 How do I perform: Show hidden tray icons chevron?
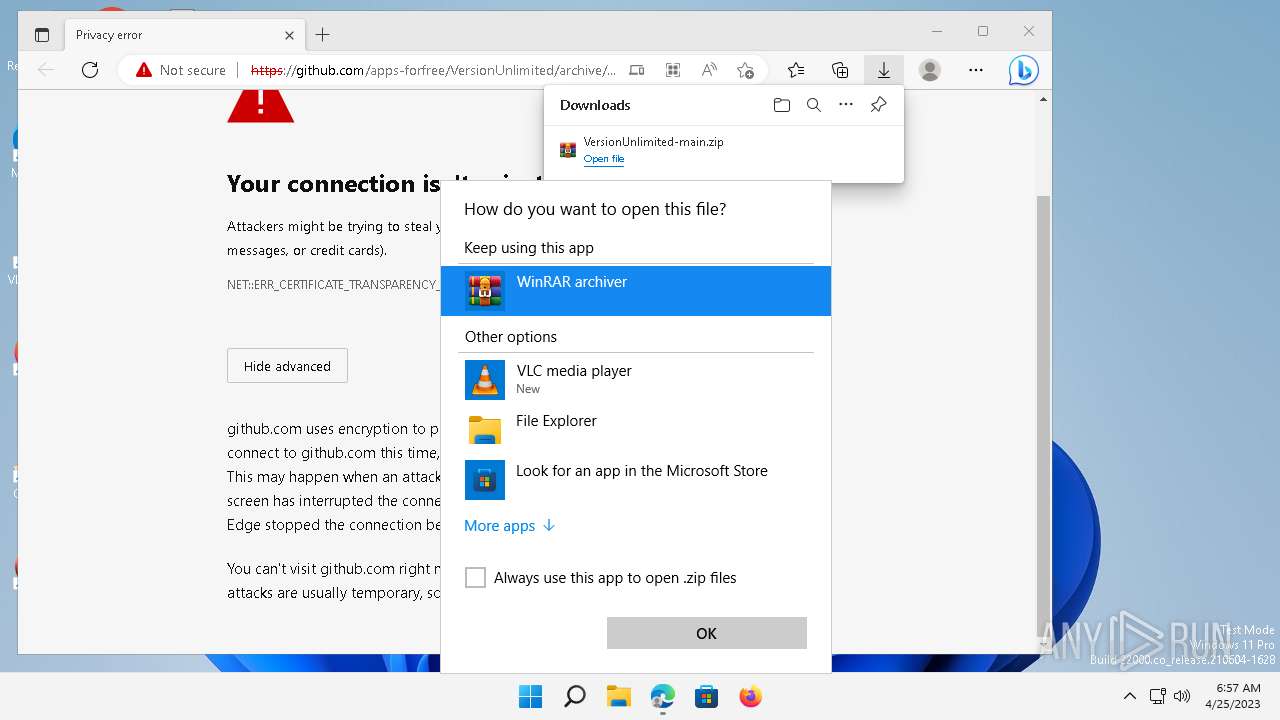point(1130,696)
